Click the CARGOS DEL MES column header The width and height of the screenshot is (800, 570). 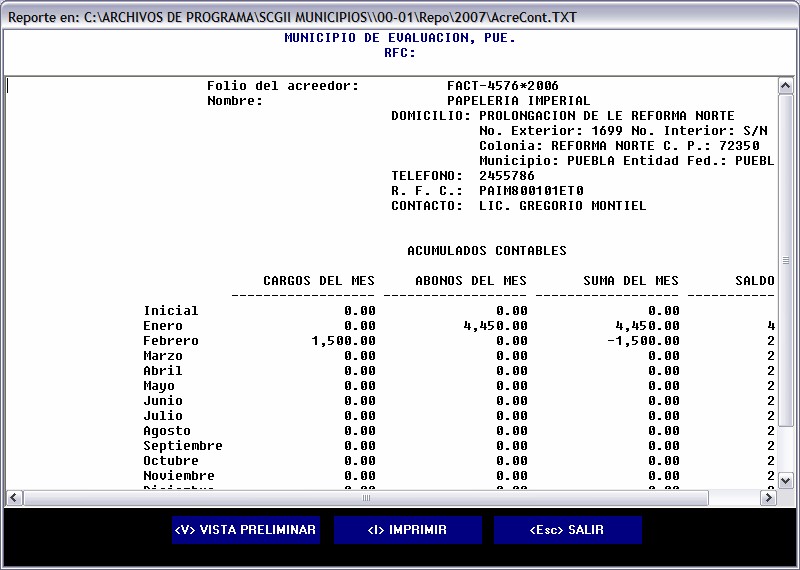pyautogui.click(x=319, y=281)
